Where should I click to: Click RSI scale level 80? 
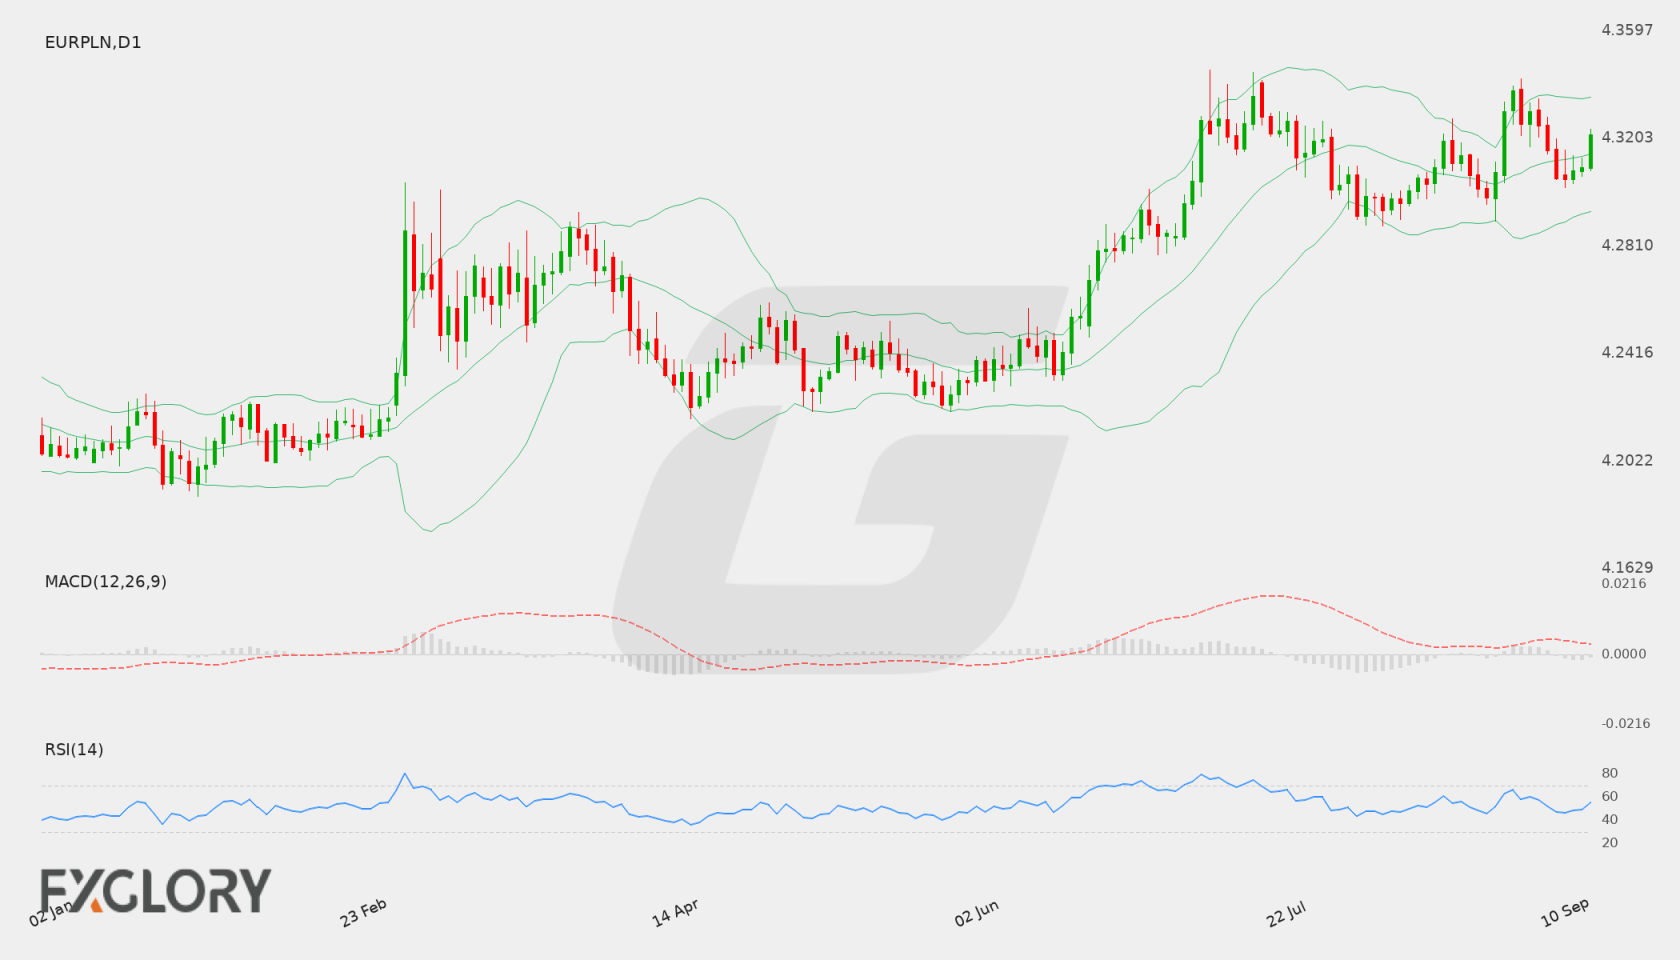tap(1610, 773)
